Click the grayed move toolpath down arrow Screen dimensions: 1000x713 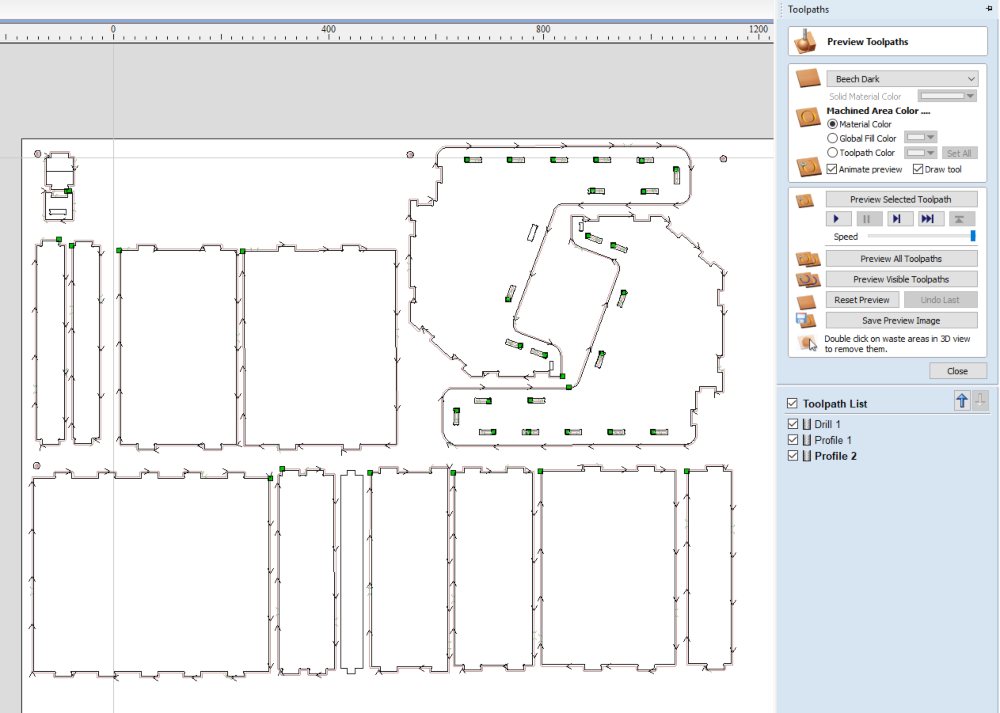coord(980,401)
